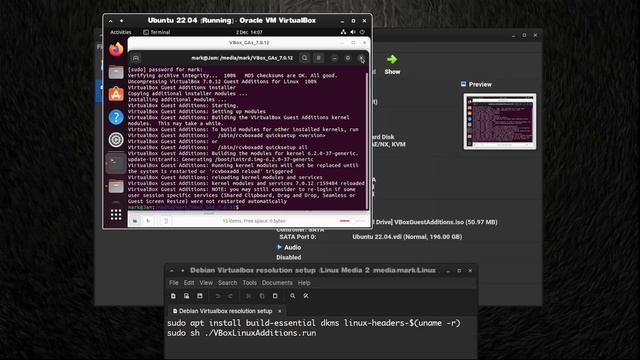640x360 pixels.
Task: Click the file manager zoom slider at bottom right
Action: pos(352,221)
